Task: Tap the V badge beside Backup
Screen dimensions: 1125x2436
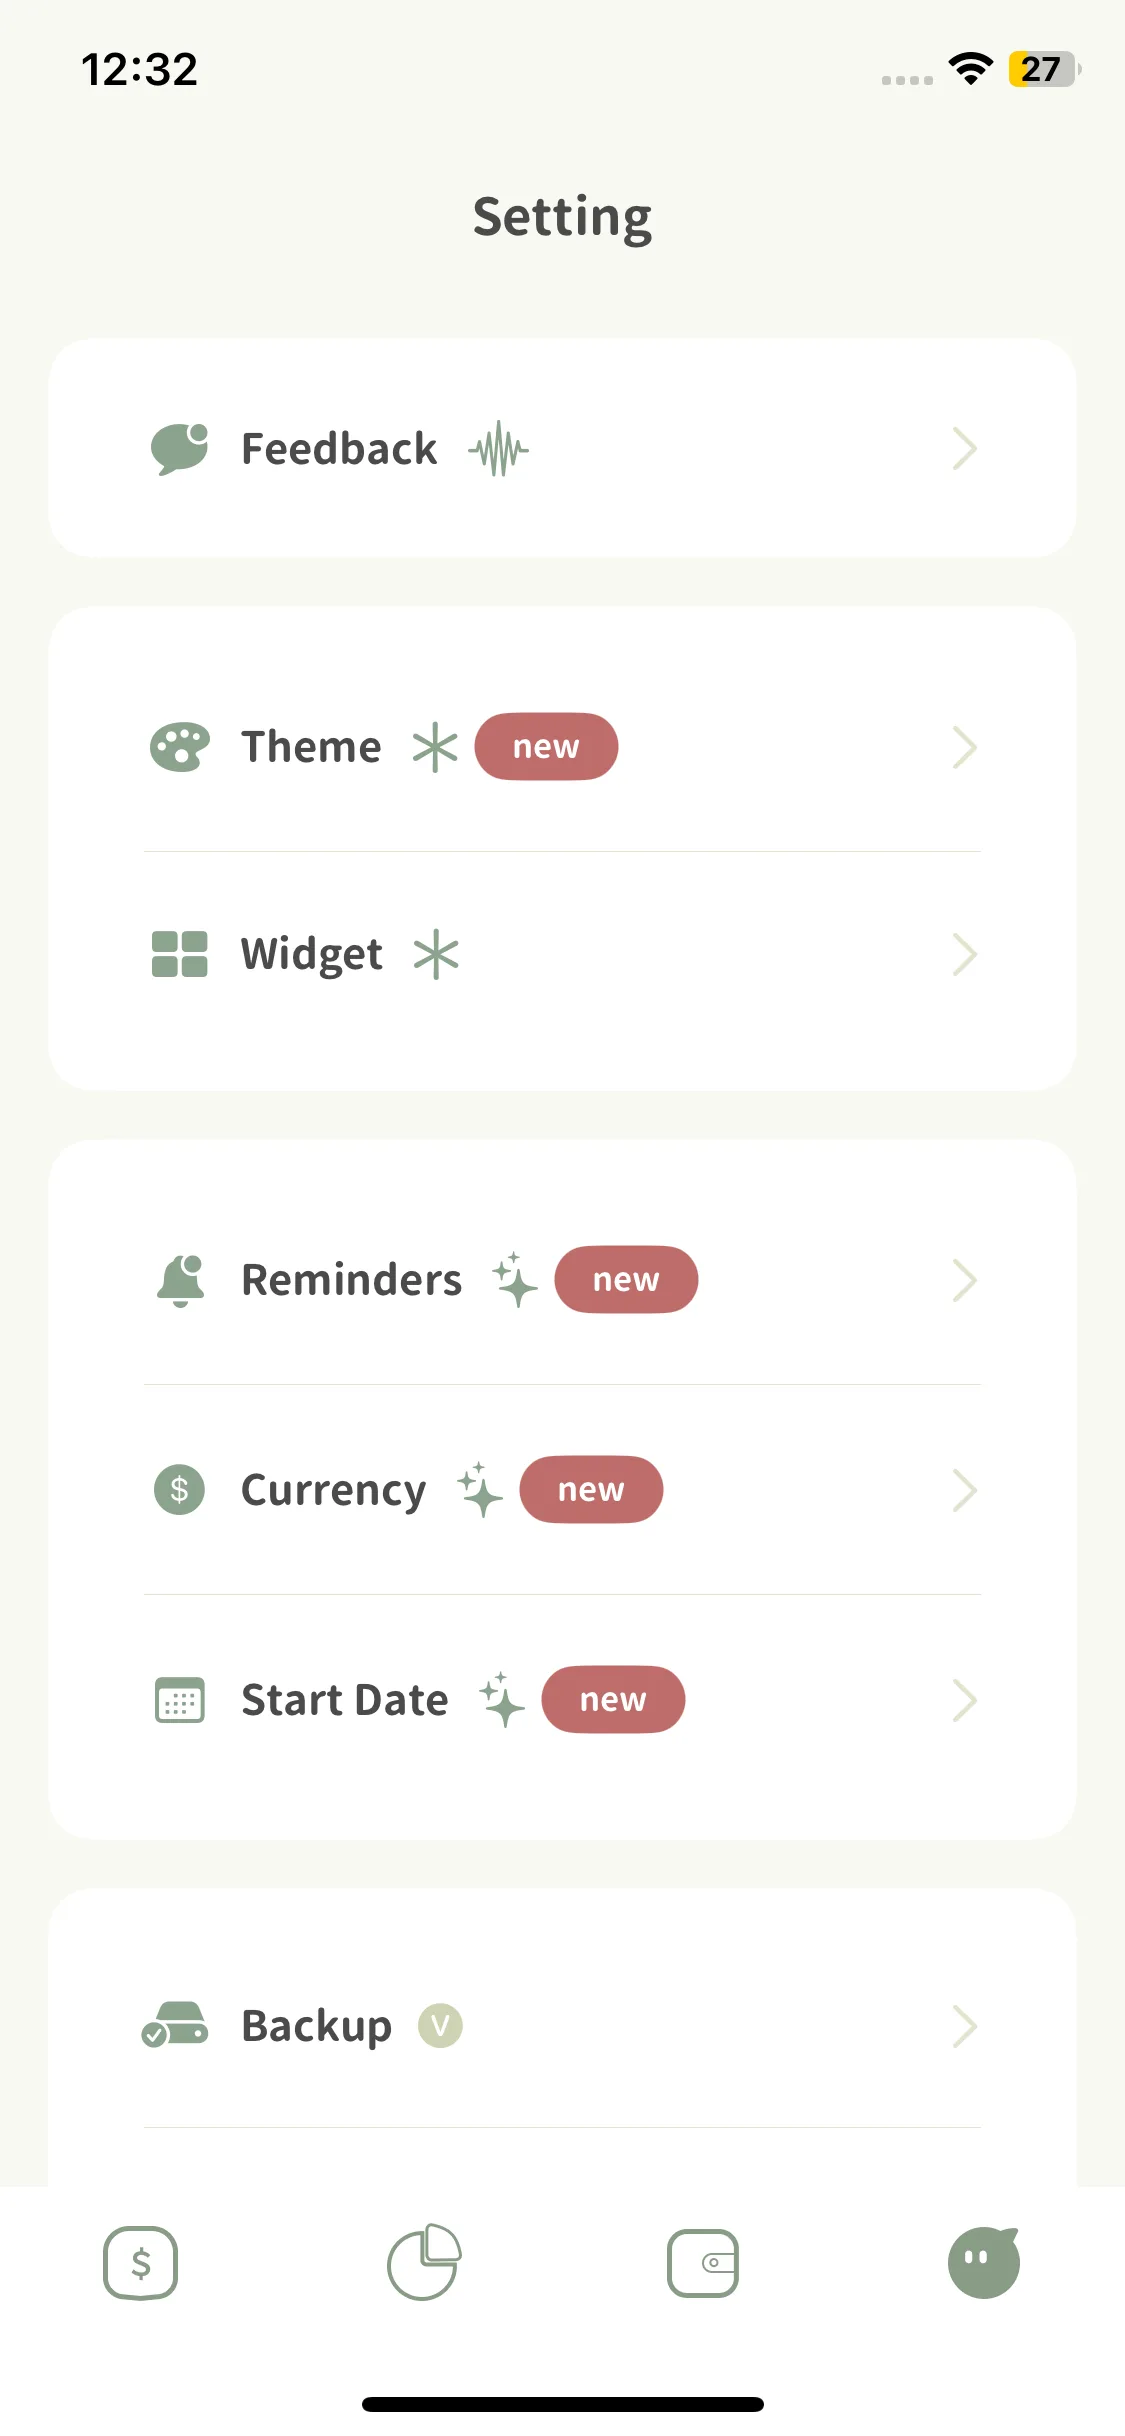Action: click(440, 2026)
